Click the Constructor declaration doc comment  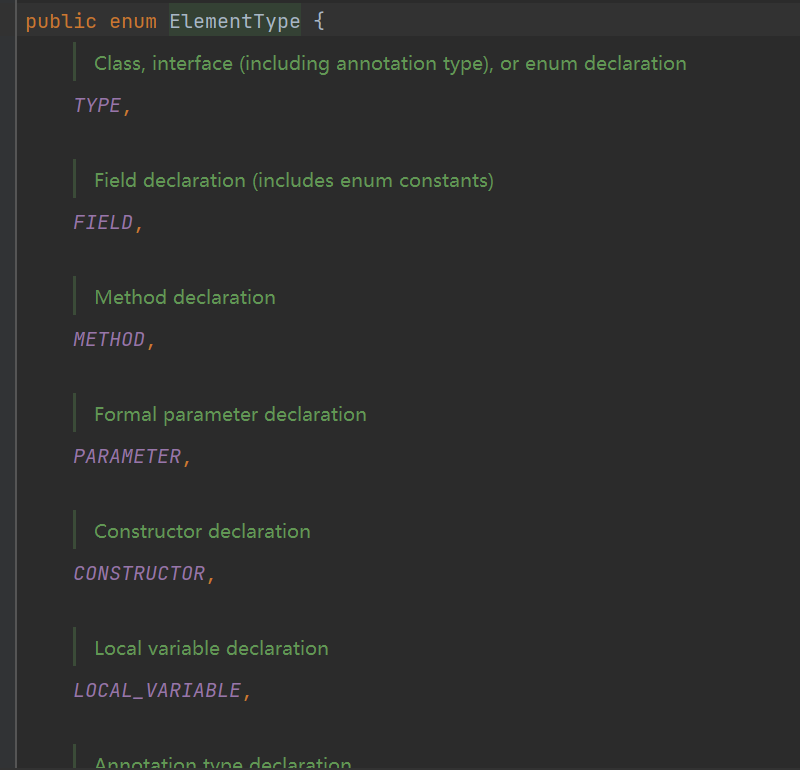tap(202, 532)
